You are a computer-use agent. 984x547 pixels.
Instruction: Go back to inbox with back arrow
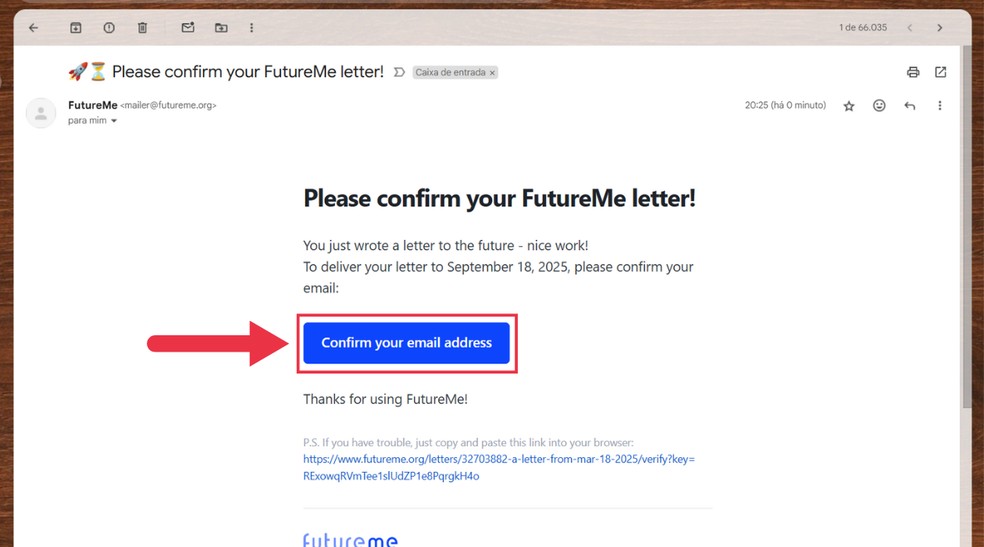coord(34,28)
